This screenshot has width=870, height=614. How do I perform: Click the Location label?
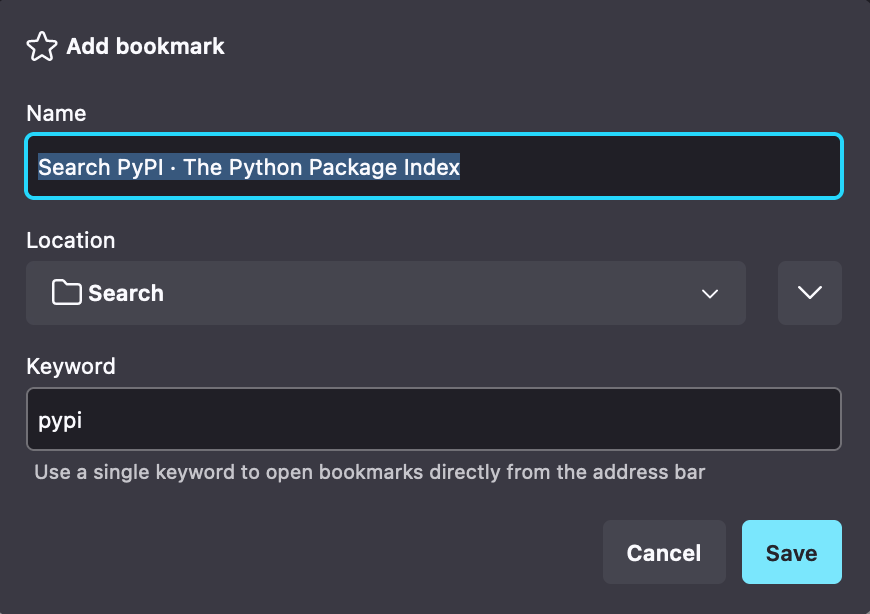pyautogui.click(x=70, y=240)
